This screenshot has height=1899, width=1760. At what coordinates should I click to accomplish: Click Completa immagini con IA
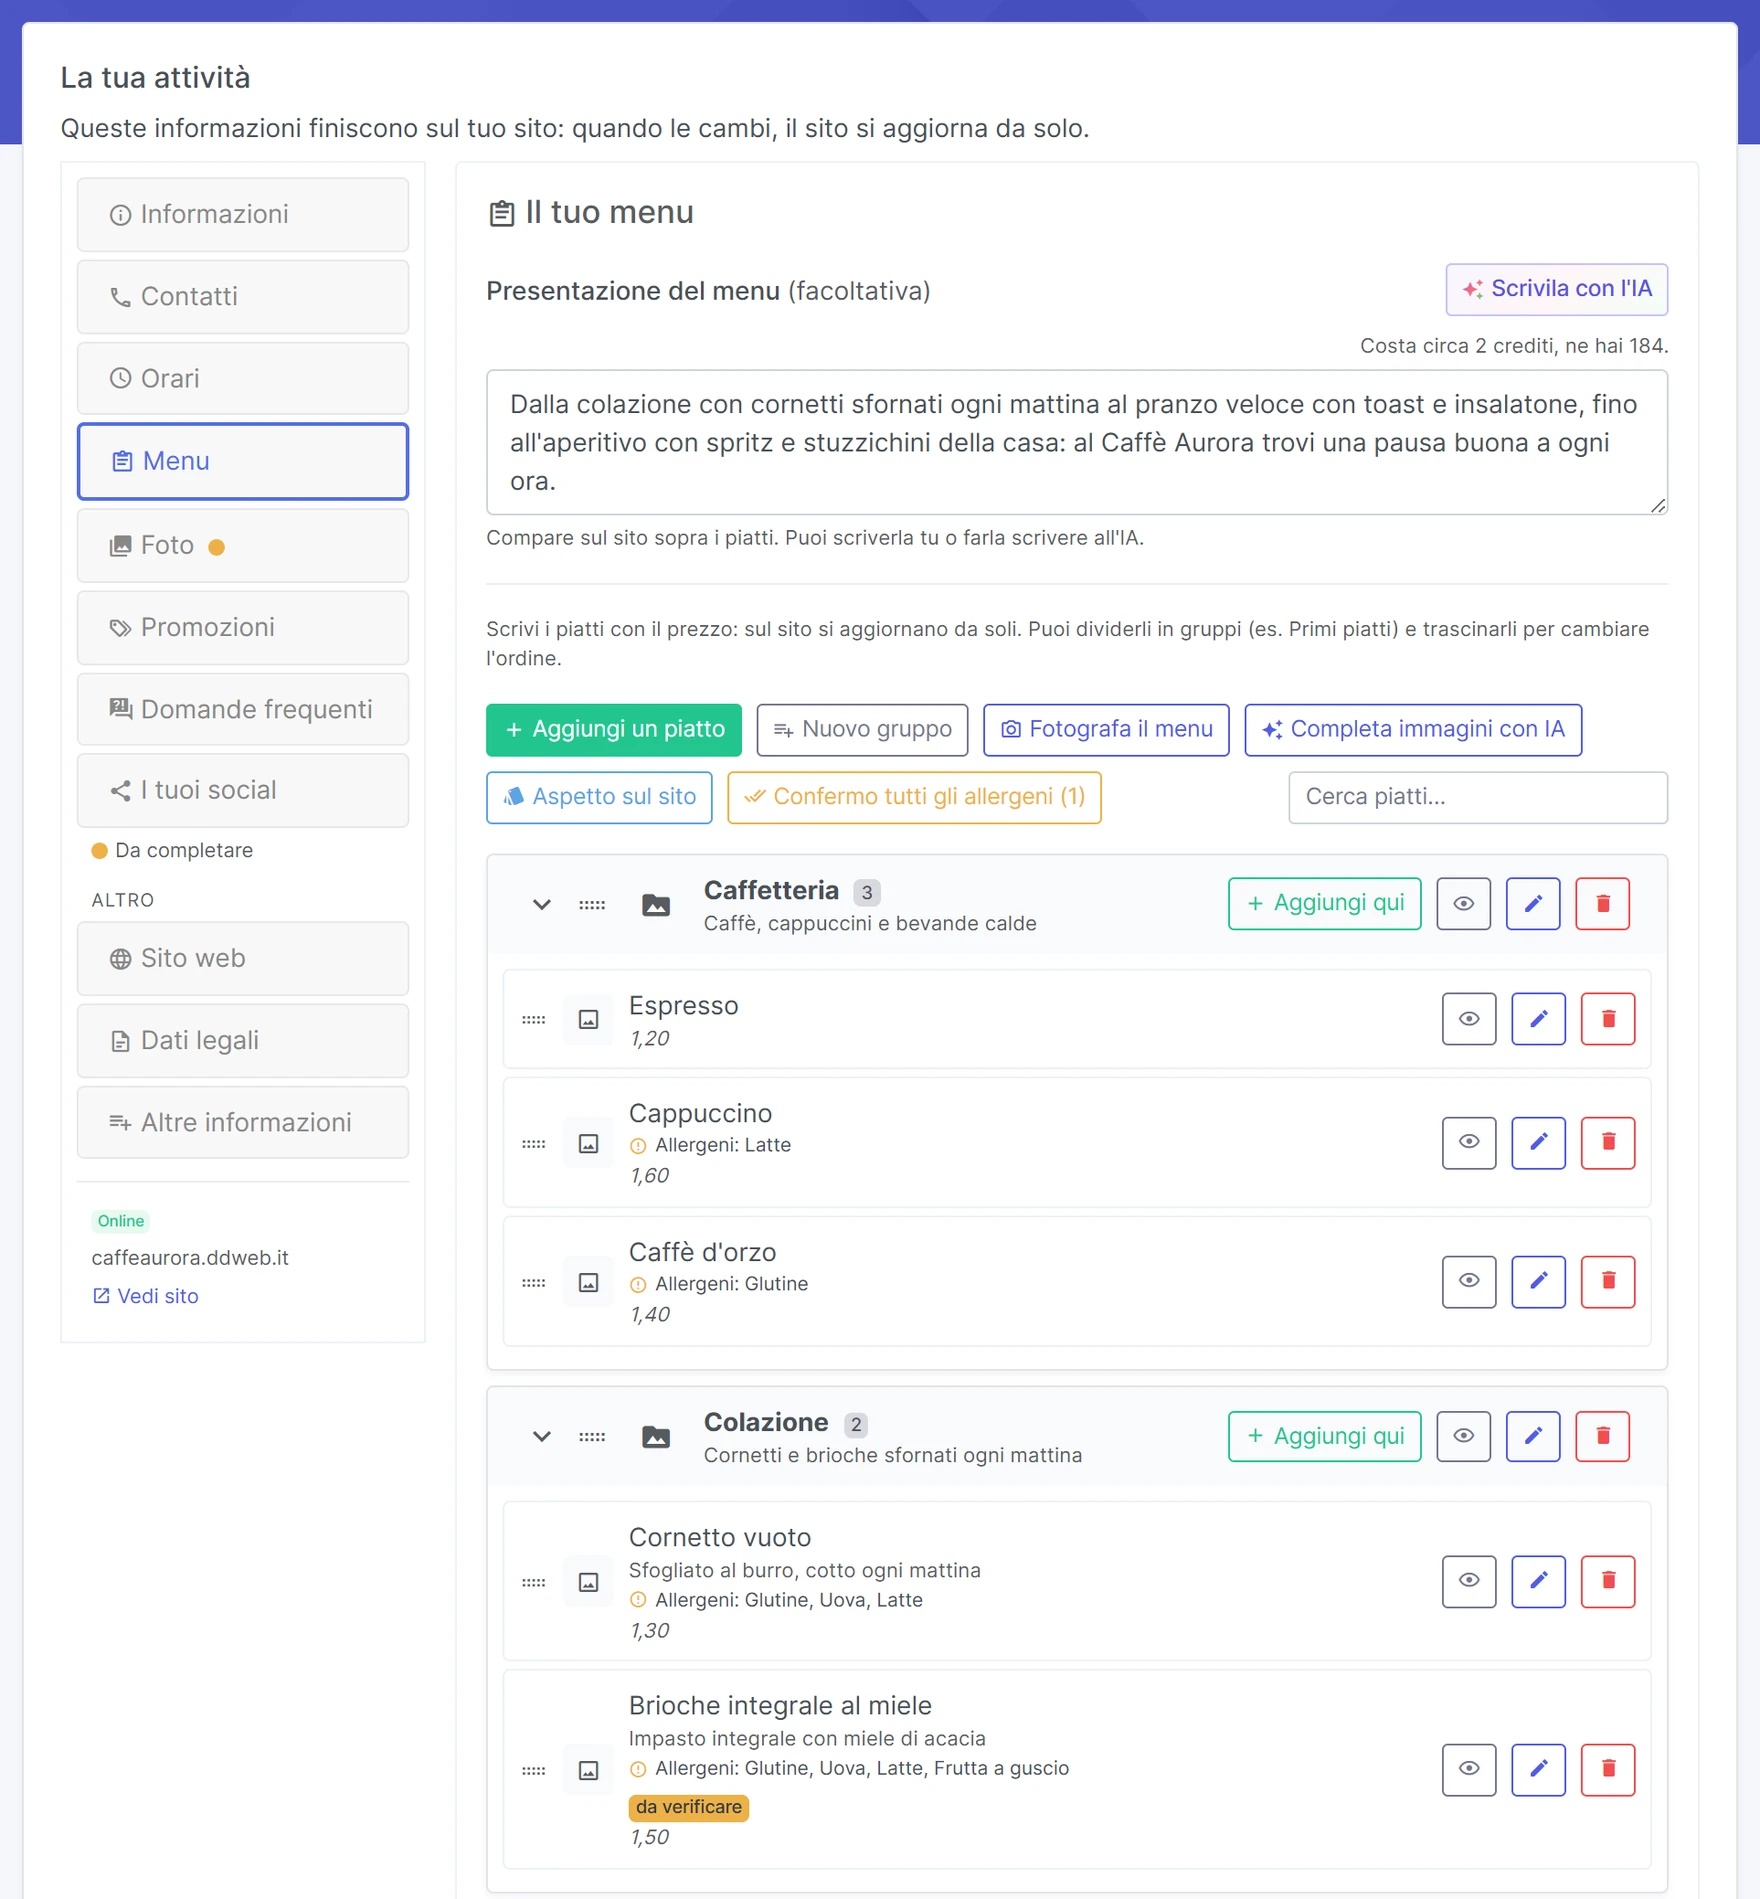(x=1413, y=730)
